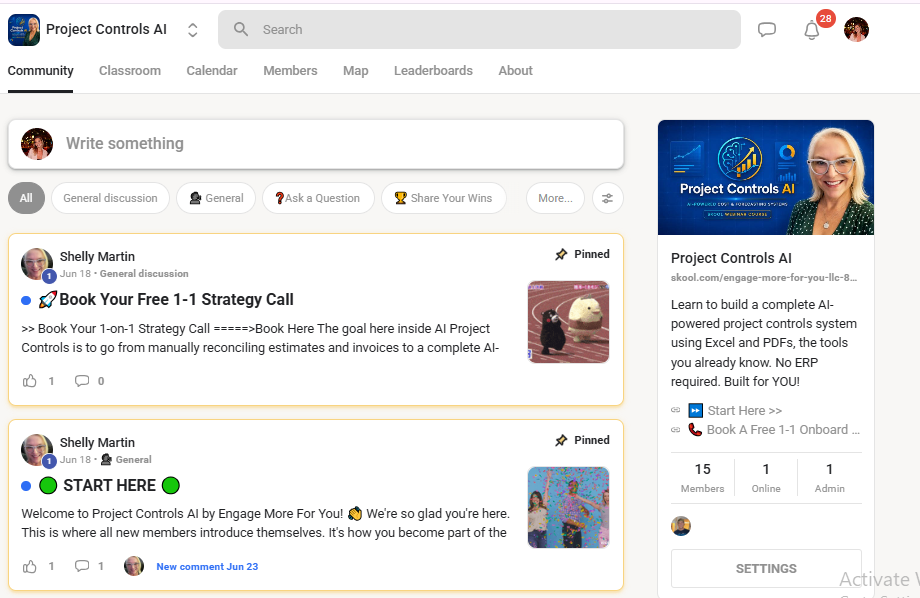
Task: Click Pinned icon on START HERE post
Action: [x=561, y=440]
